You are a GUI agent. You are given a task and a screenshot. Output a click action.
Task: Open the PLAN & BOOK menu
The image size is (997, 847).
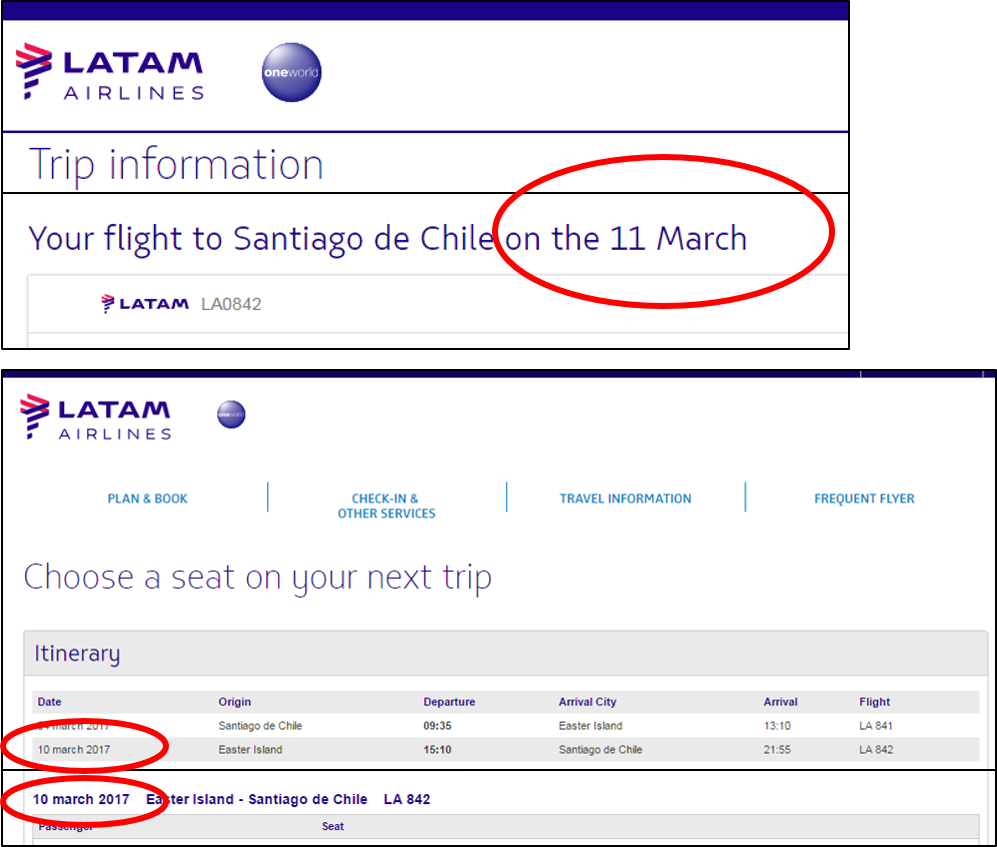pos(148,499)
